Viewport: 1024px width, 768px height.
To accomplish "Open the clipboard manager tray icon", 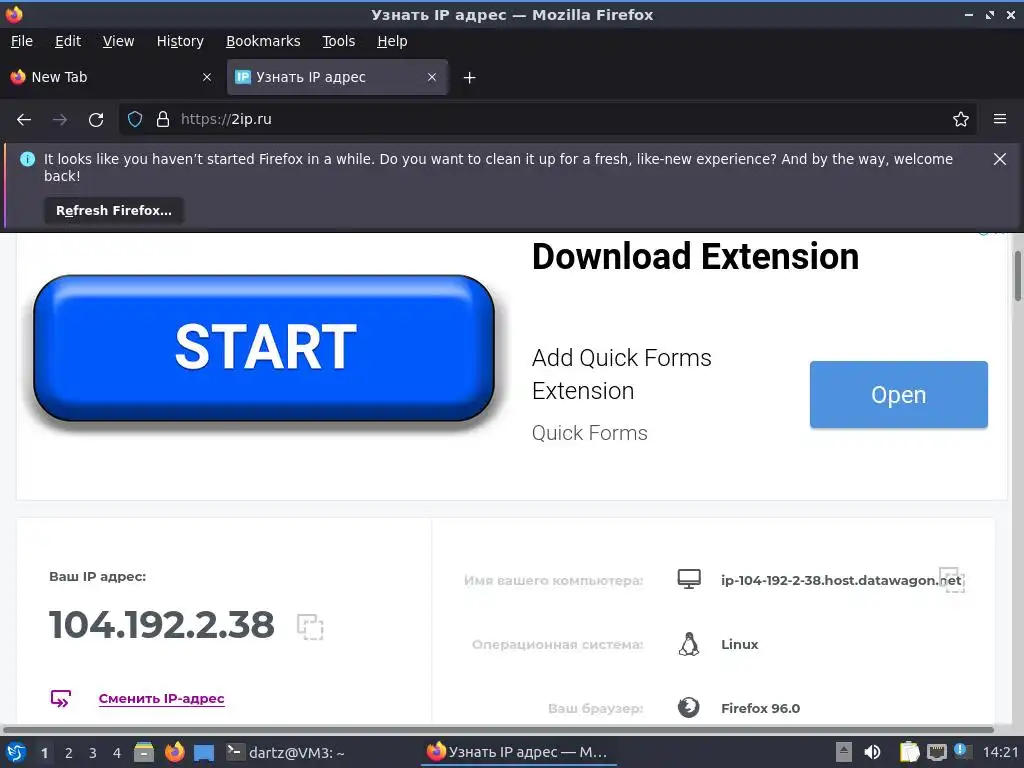I will point(909,752).
